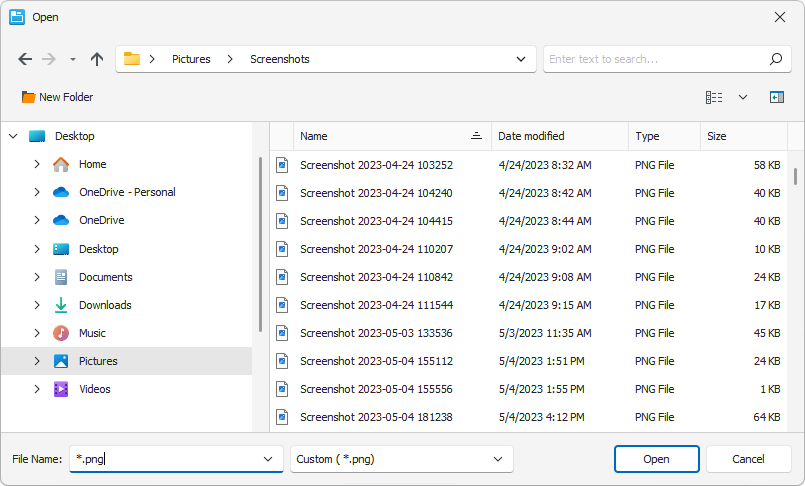The width and height of the screenshot is (805, 486).
Task: Sort files by Date modified column
Action: (531, 136)
